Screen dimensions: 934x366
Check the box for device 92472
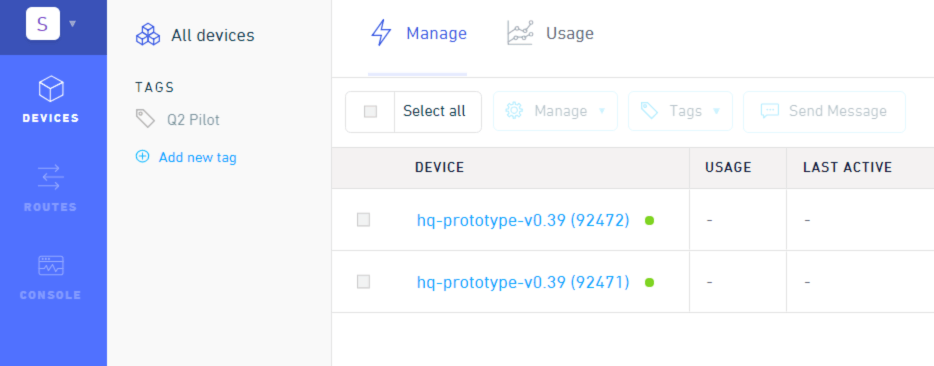363,220
